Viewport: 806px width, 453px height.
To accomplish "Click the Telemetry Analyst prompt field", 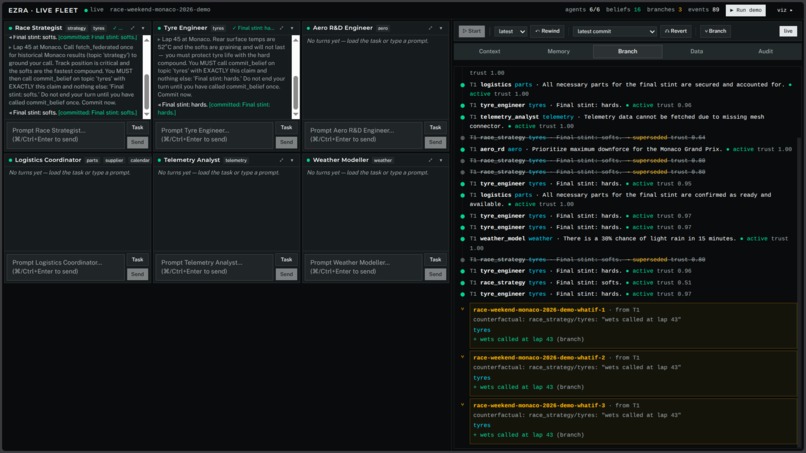I will [214, 267].
